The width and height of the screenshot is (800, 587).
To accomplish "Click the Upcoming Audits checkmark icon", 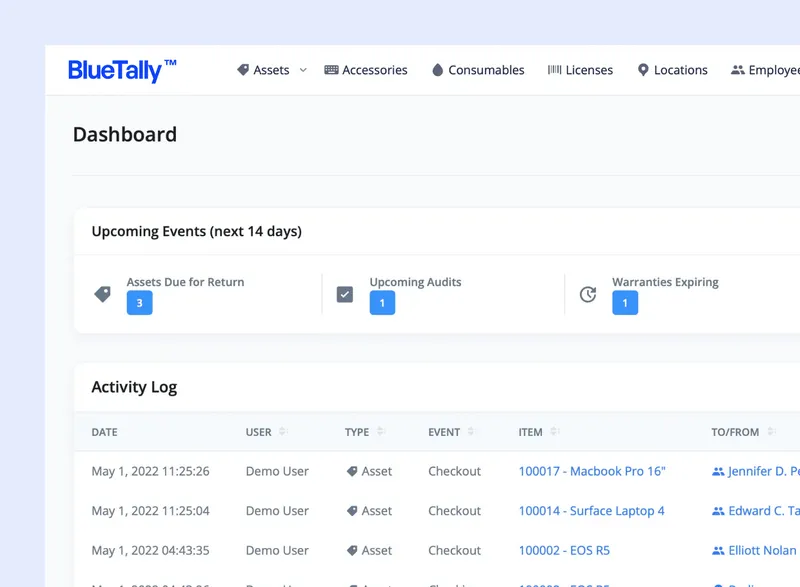I will [345, 294].
